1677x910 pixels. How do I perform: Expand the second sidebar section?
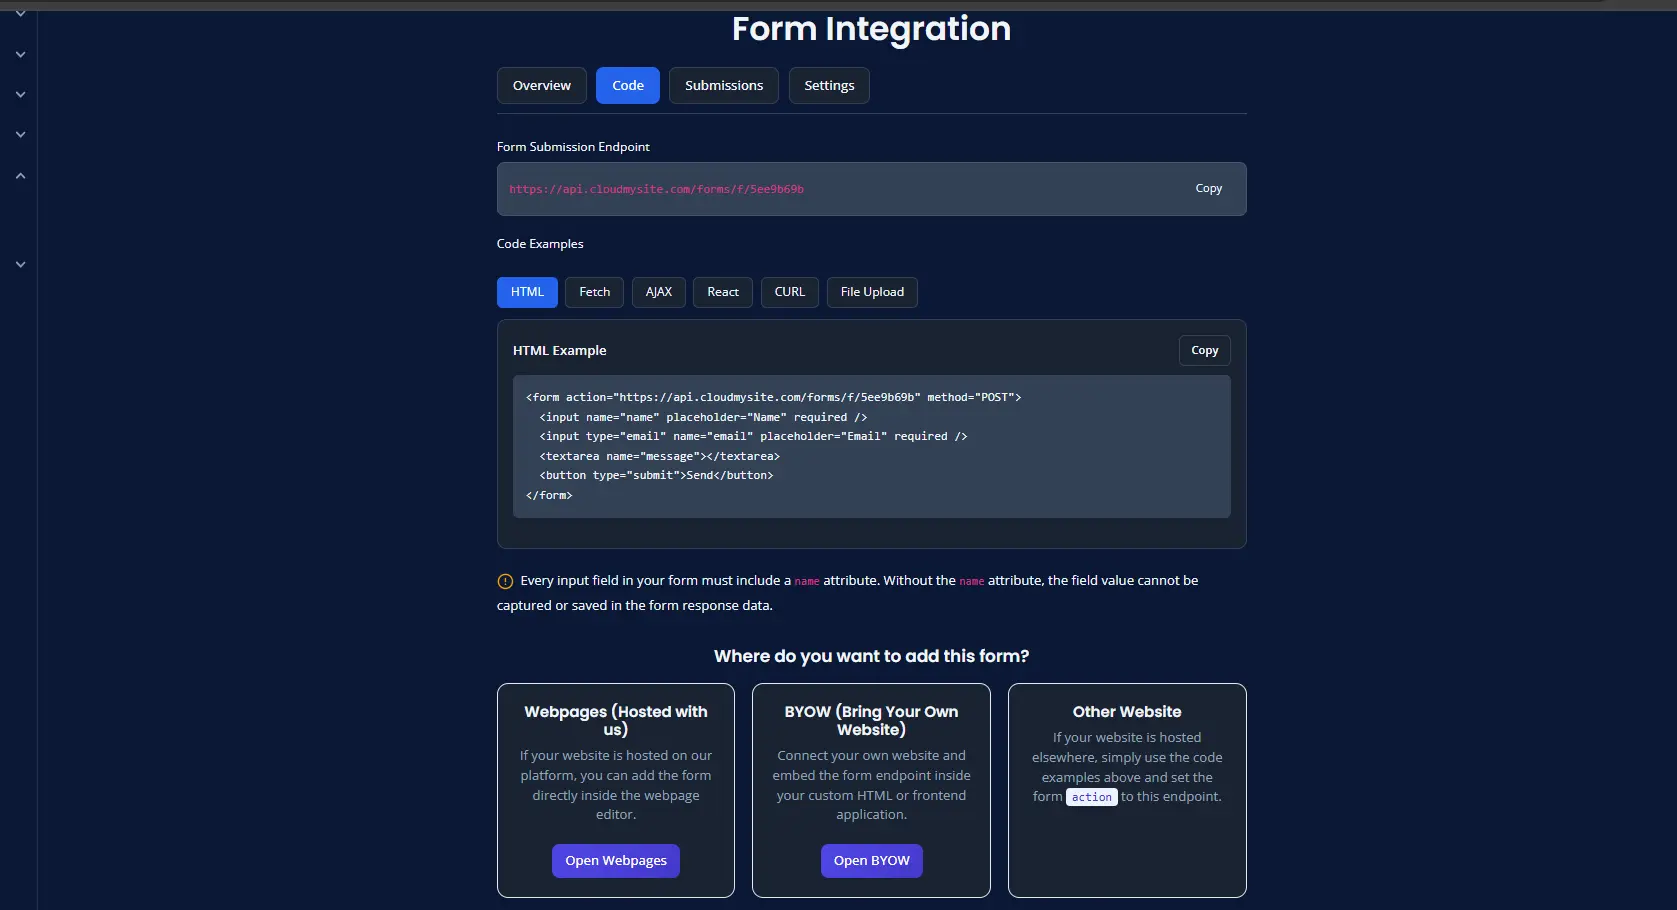(20, 54)
